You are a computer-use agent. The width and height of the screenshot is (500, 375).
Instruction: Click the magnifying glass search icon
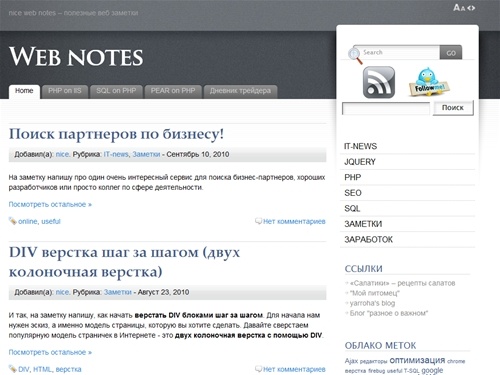point(355,55)
